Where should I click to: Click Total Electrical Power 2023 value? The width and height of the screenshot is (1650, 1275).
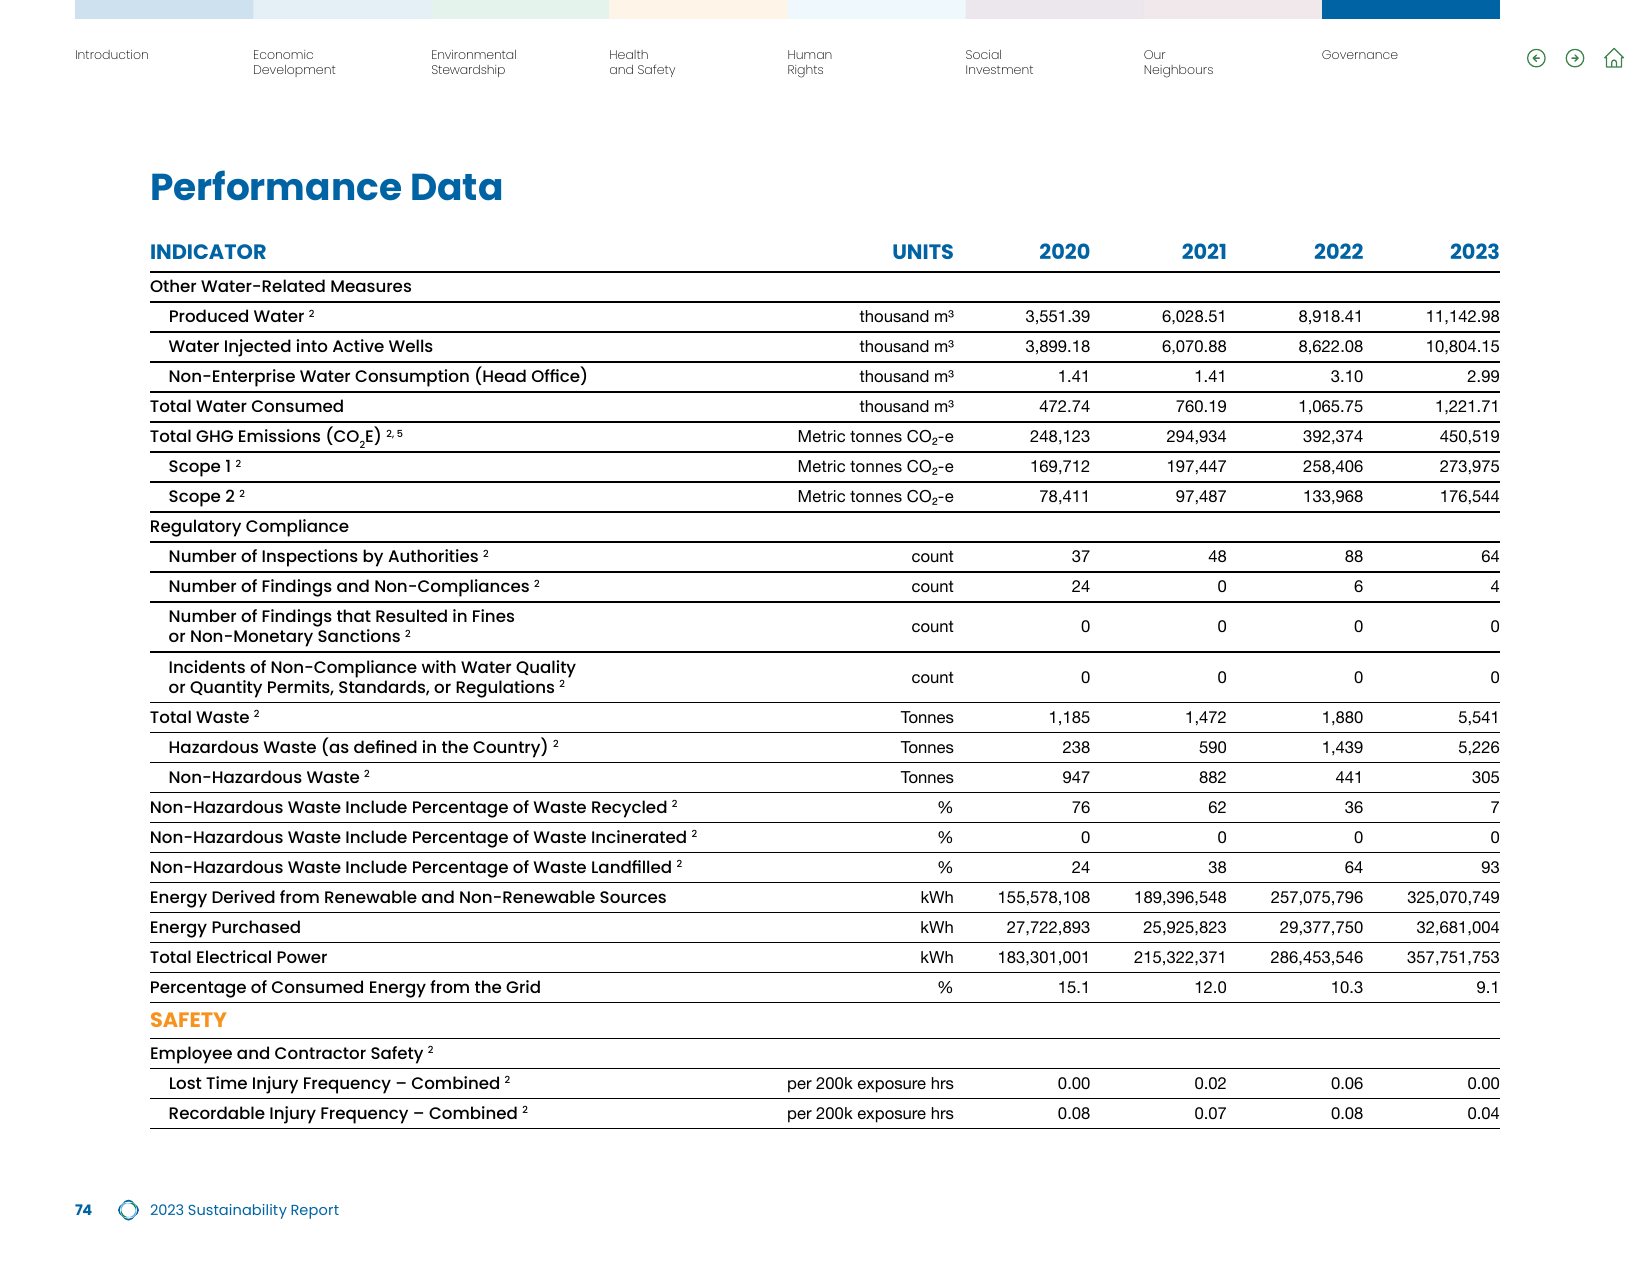pos(1453,958)
